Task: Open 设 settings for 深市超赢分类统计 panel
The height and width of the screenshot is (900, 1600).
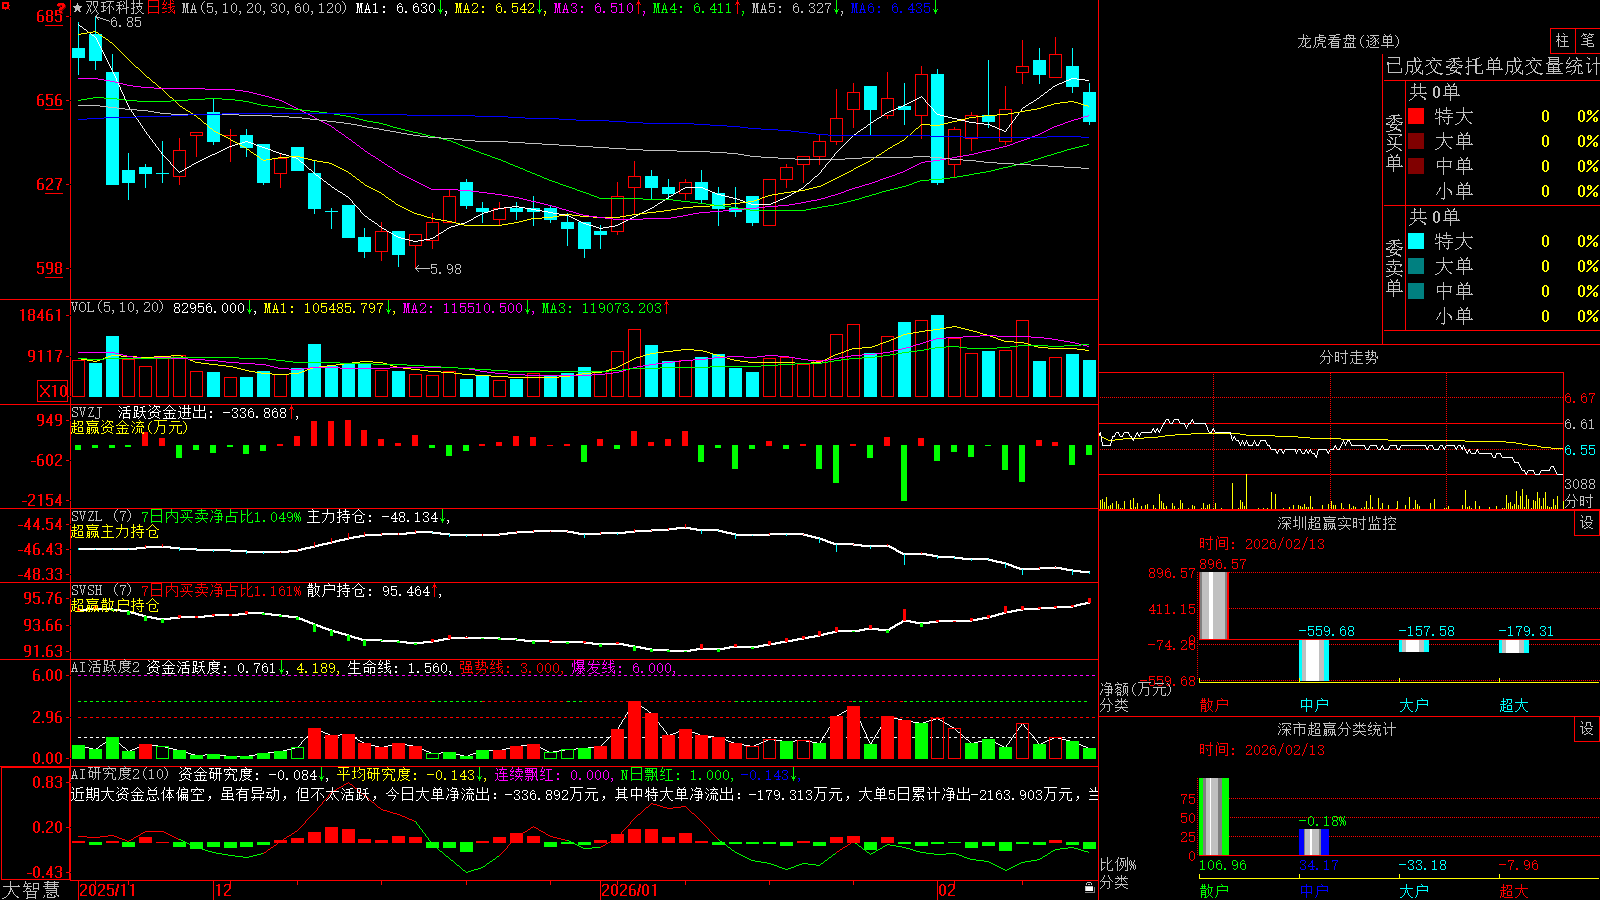Action: (1587, 729)
